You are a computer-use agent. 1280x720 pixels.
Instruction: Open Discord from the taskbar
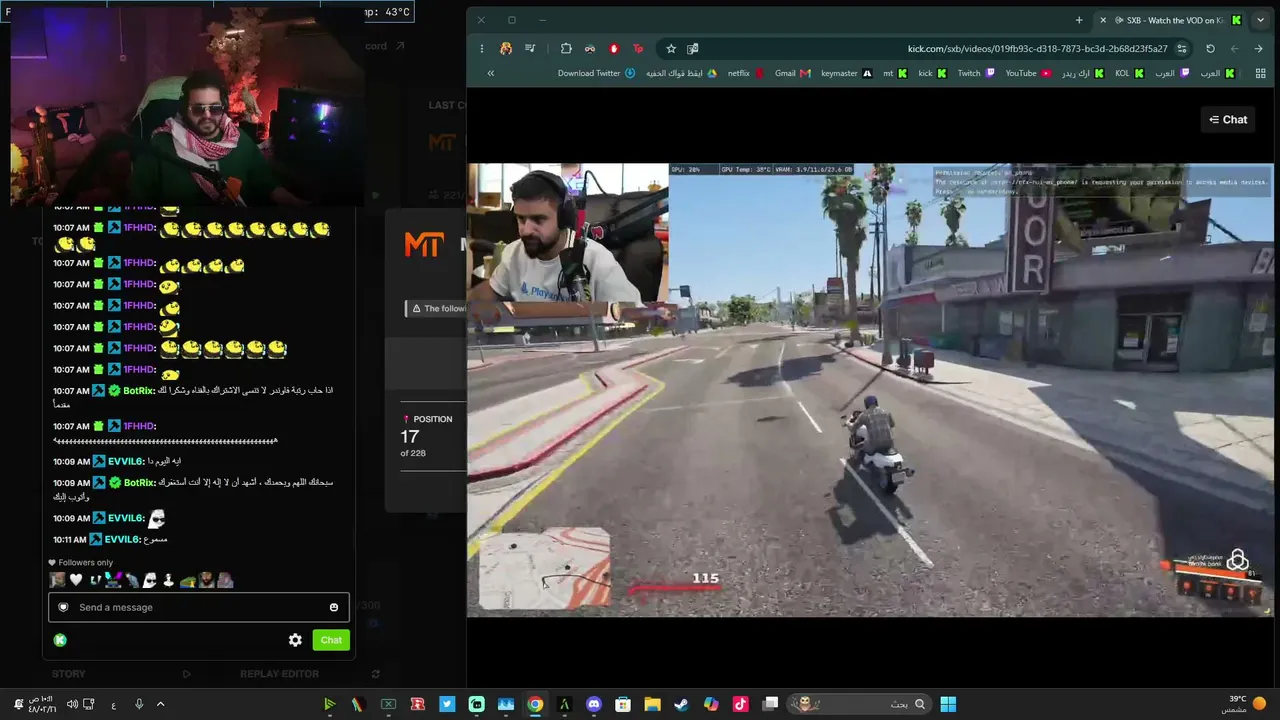tap(594, 704)
